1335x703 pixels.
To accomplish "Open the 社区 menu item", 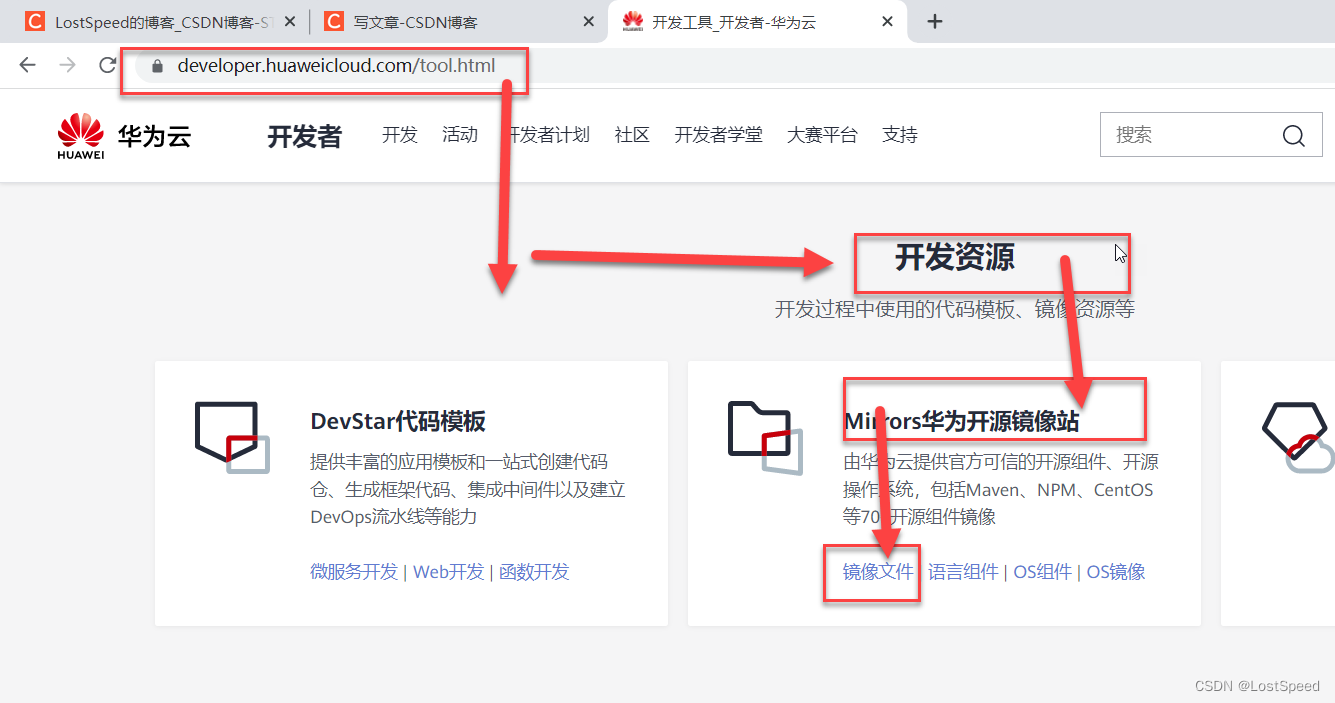I will [x=632, y=134].
